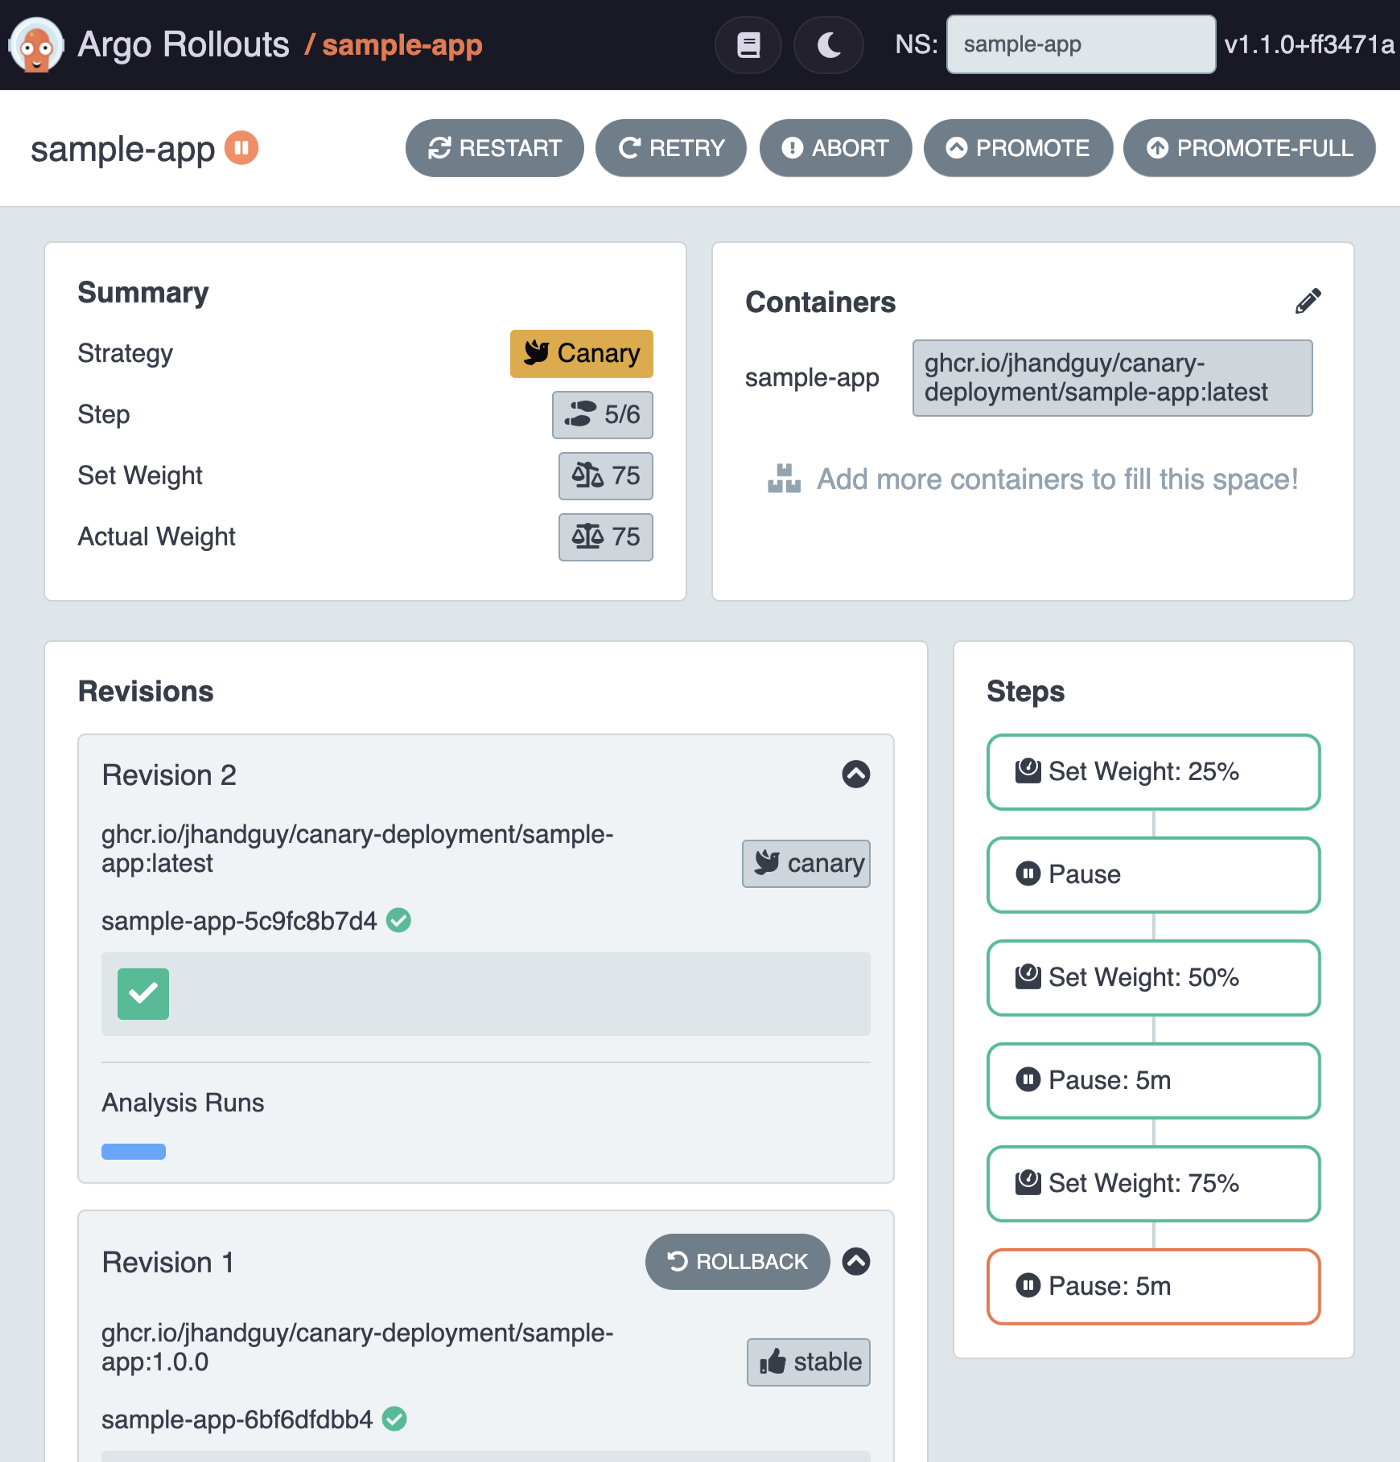
Task: Click the Set Weight label in Summary
Action: pyautogui.click(x=140, y=476)
